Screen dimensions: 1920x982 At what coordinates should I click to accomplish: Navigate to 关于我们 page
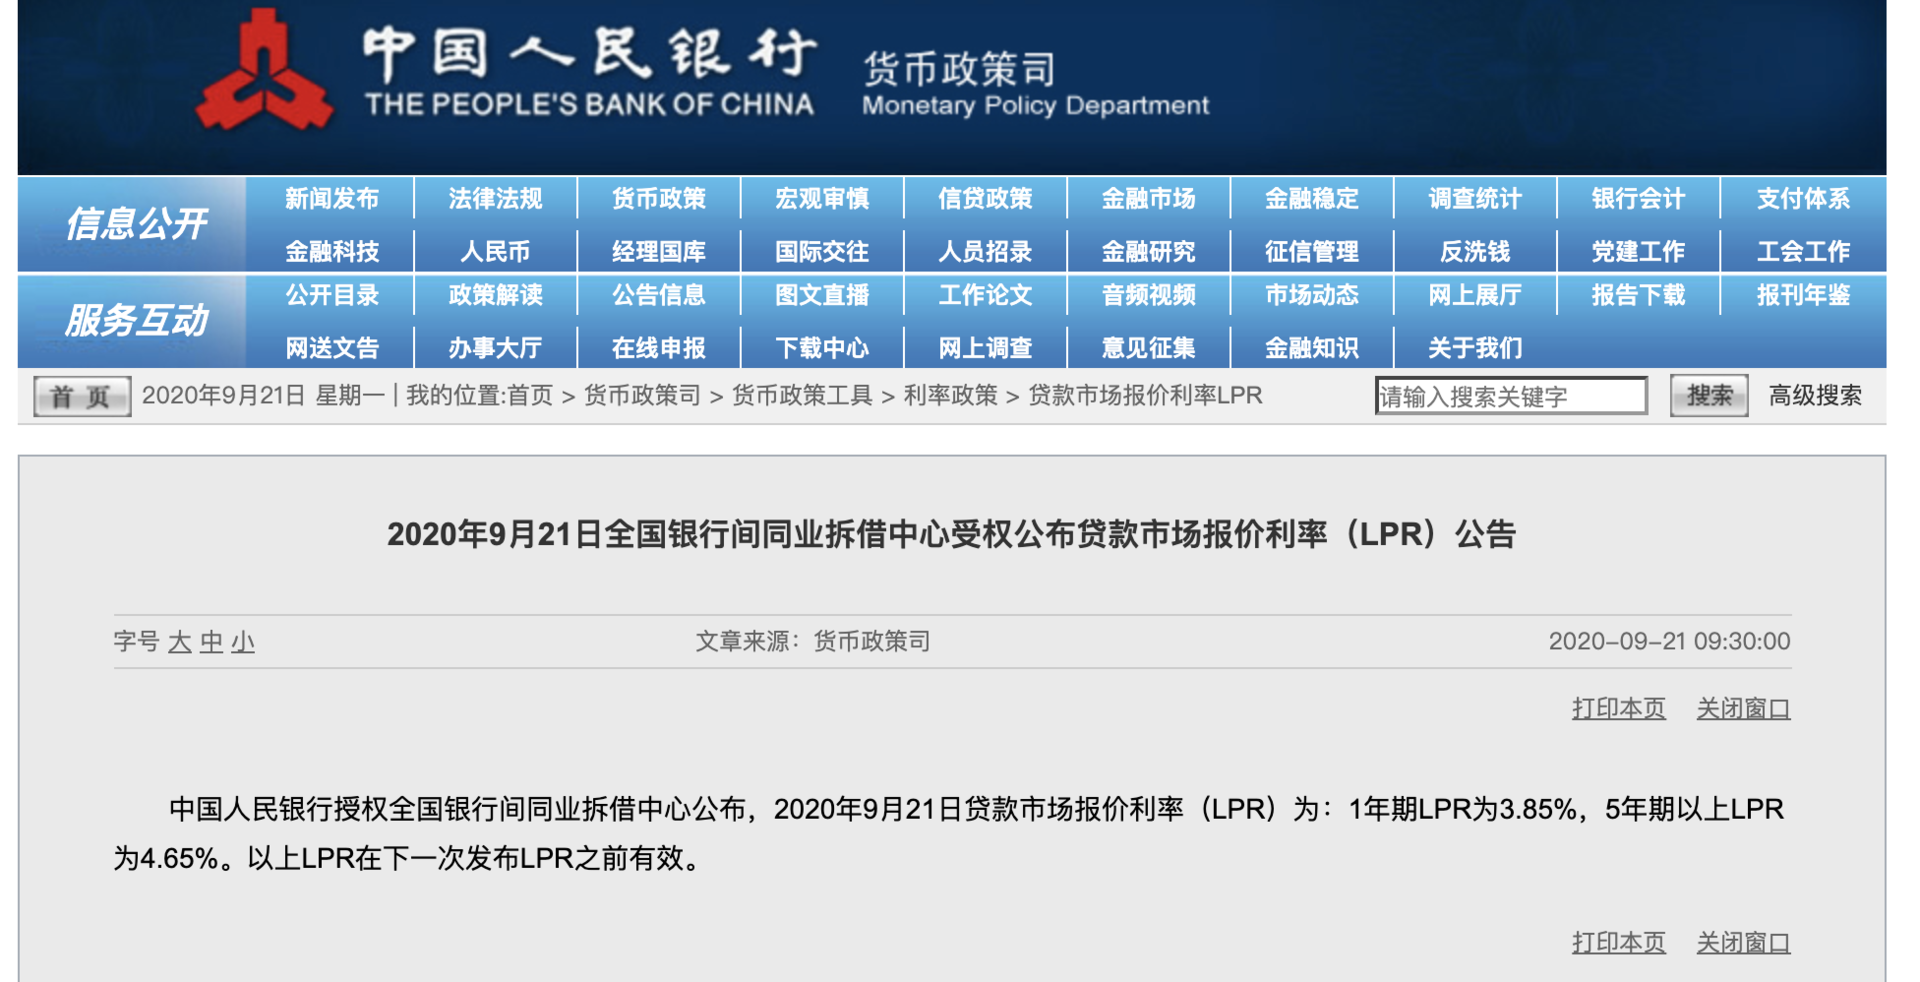click(1474, 347)
